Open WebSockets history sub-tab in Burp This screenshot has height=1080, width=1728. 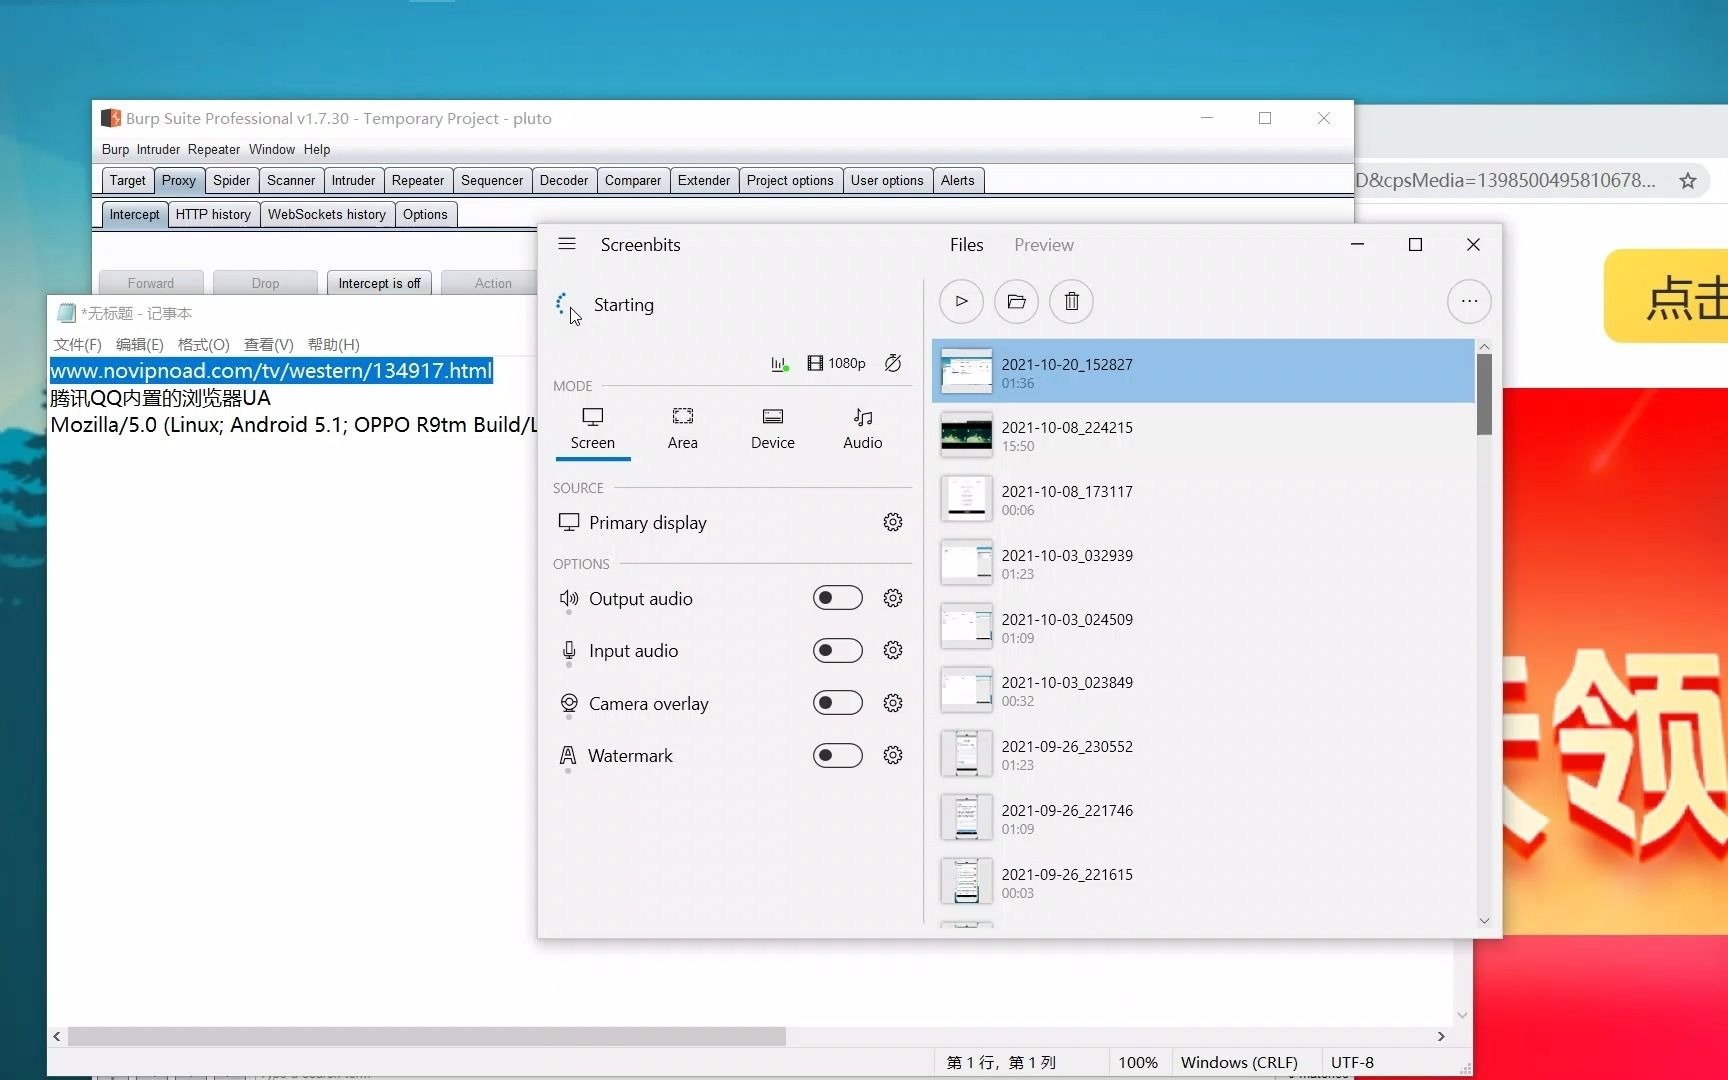[x=327, y=214]
